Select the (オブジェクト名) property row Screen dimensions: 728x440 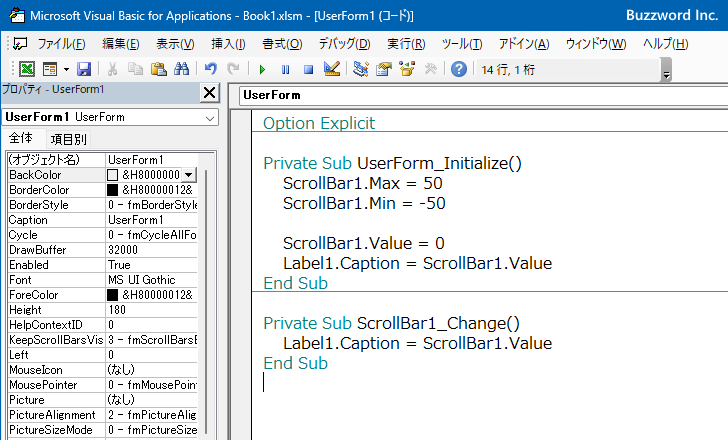pyautogui.click(x=102, y=160)
